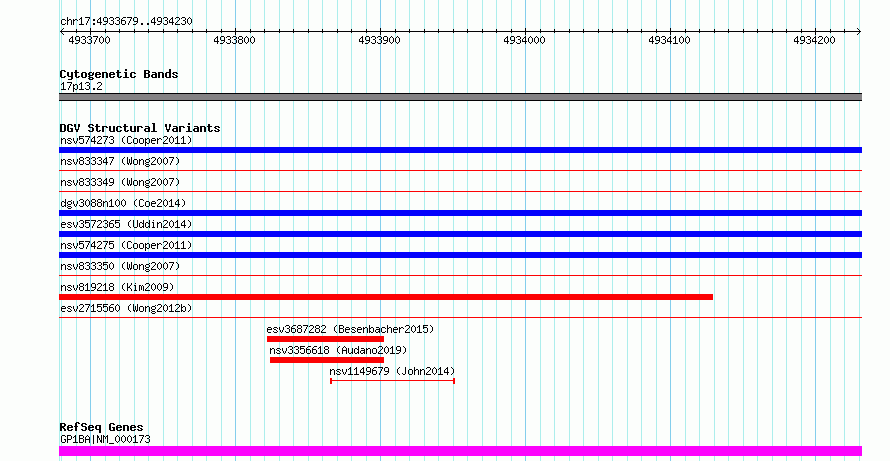Click the nsv833350 (Wong2007) label
This screenshot has height=461, width=890.
coord(120,266)
